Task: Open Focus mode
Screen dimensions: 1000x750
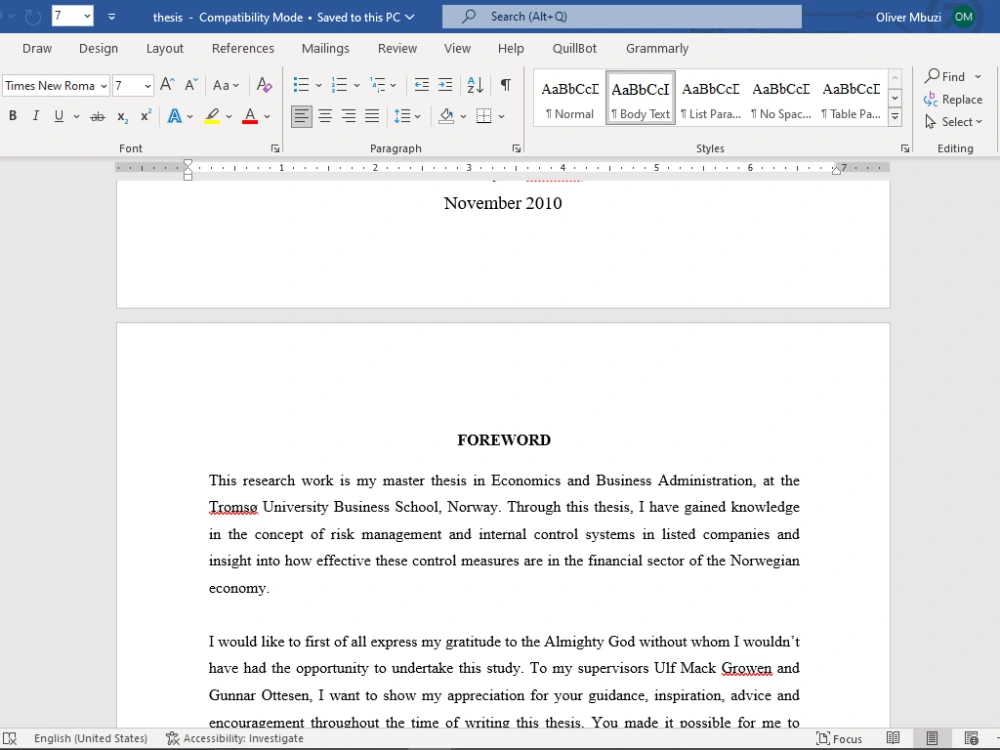Action: tap(839, 739)
